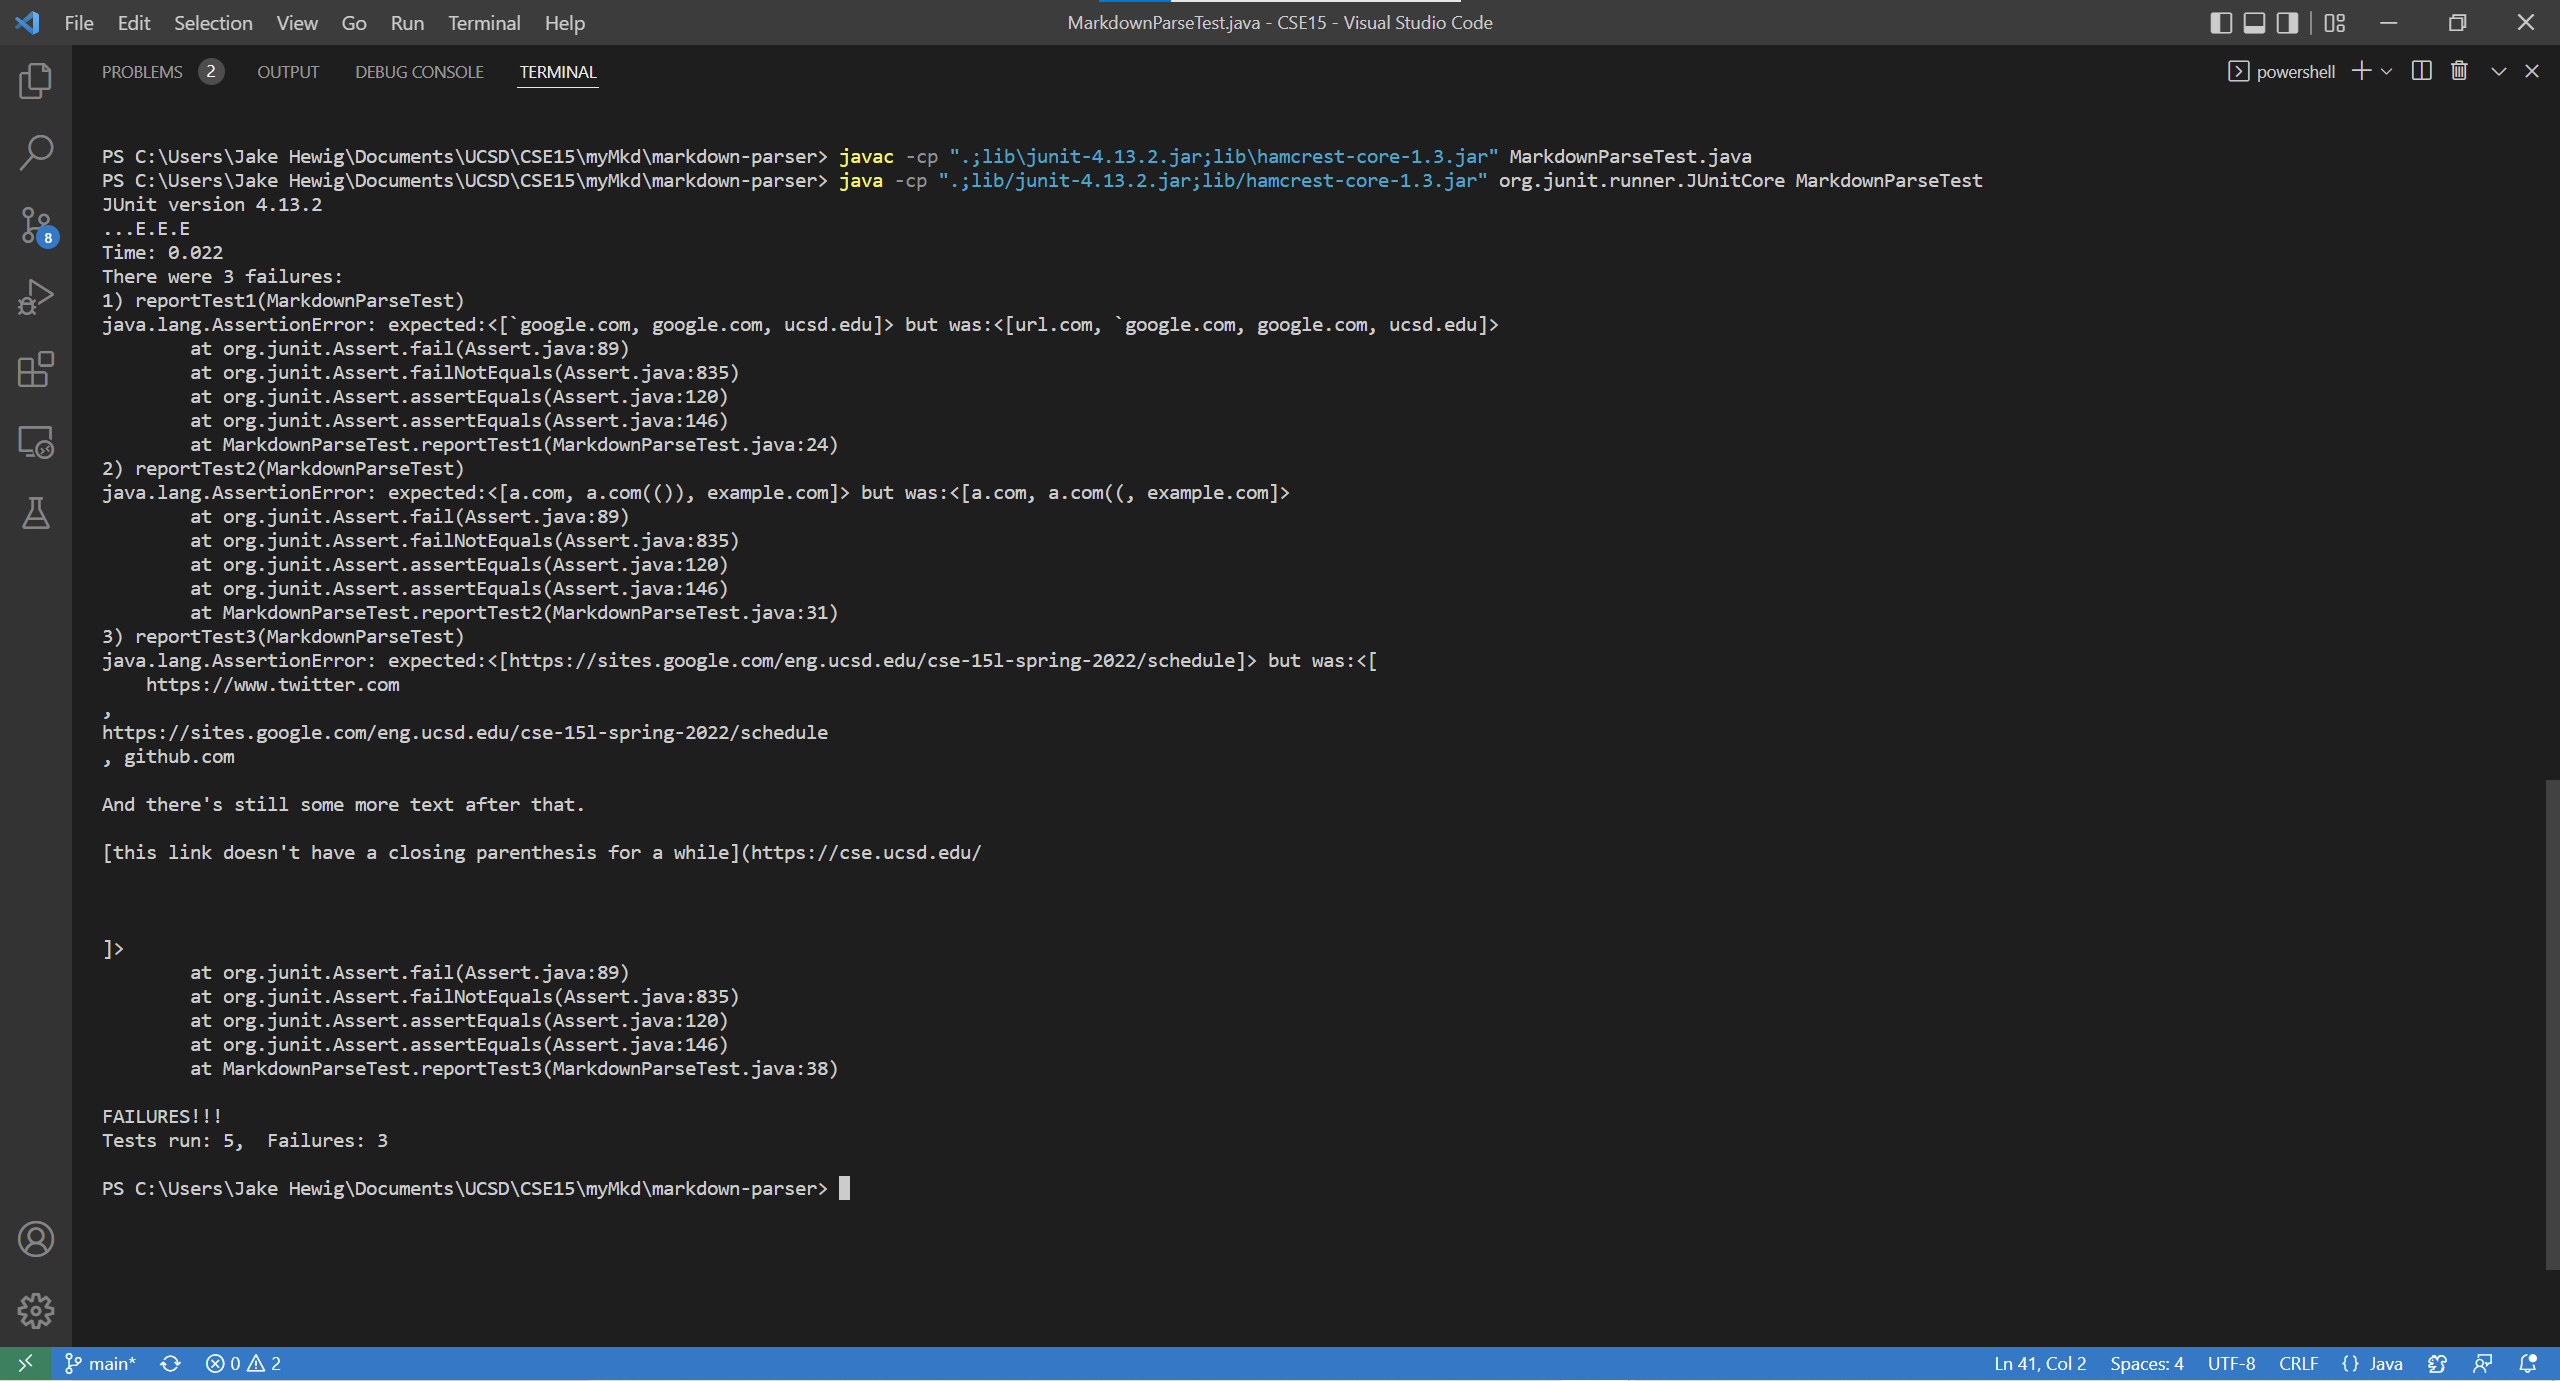The width and height of the screenshot is (2560, 1381).
Task: Kill terminal with trash icon
Action: (2459, 71)
